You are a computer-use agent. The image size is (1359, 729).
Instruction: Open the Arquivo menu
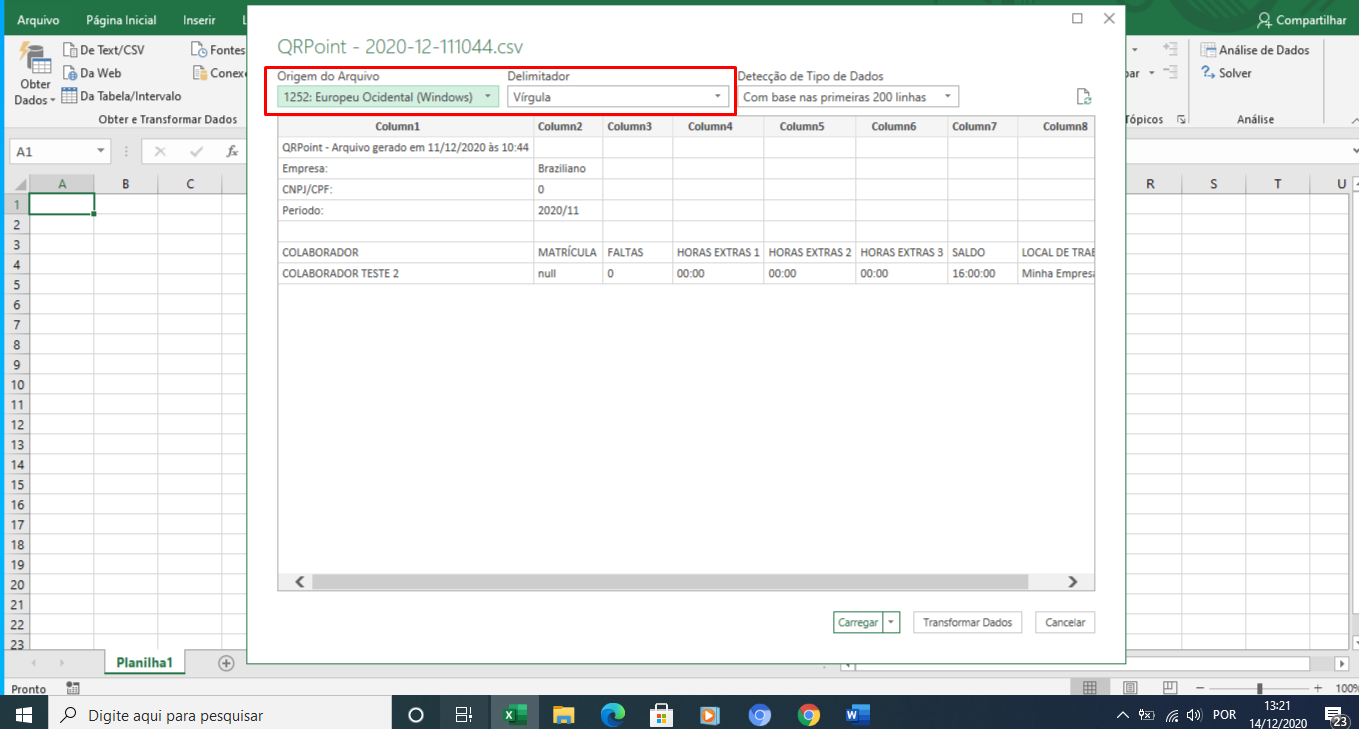tap(38, 20)
